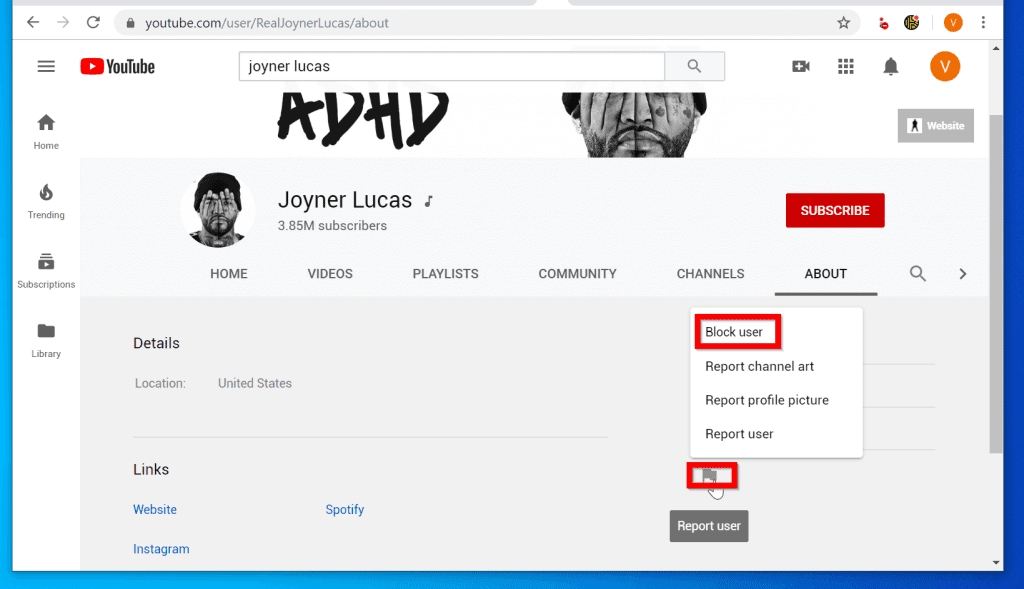Switch to the HOME channel tab
Screen dimensions: 1024x589
click(x=229, y=274)
